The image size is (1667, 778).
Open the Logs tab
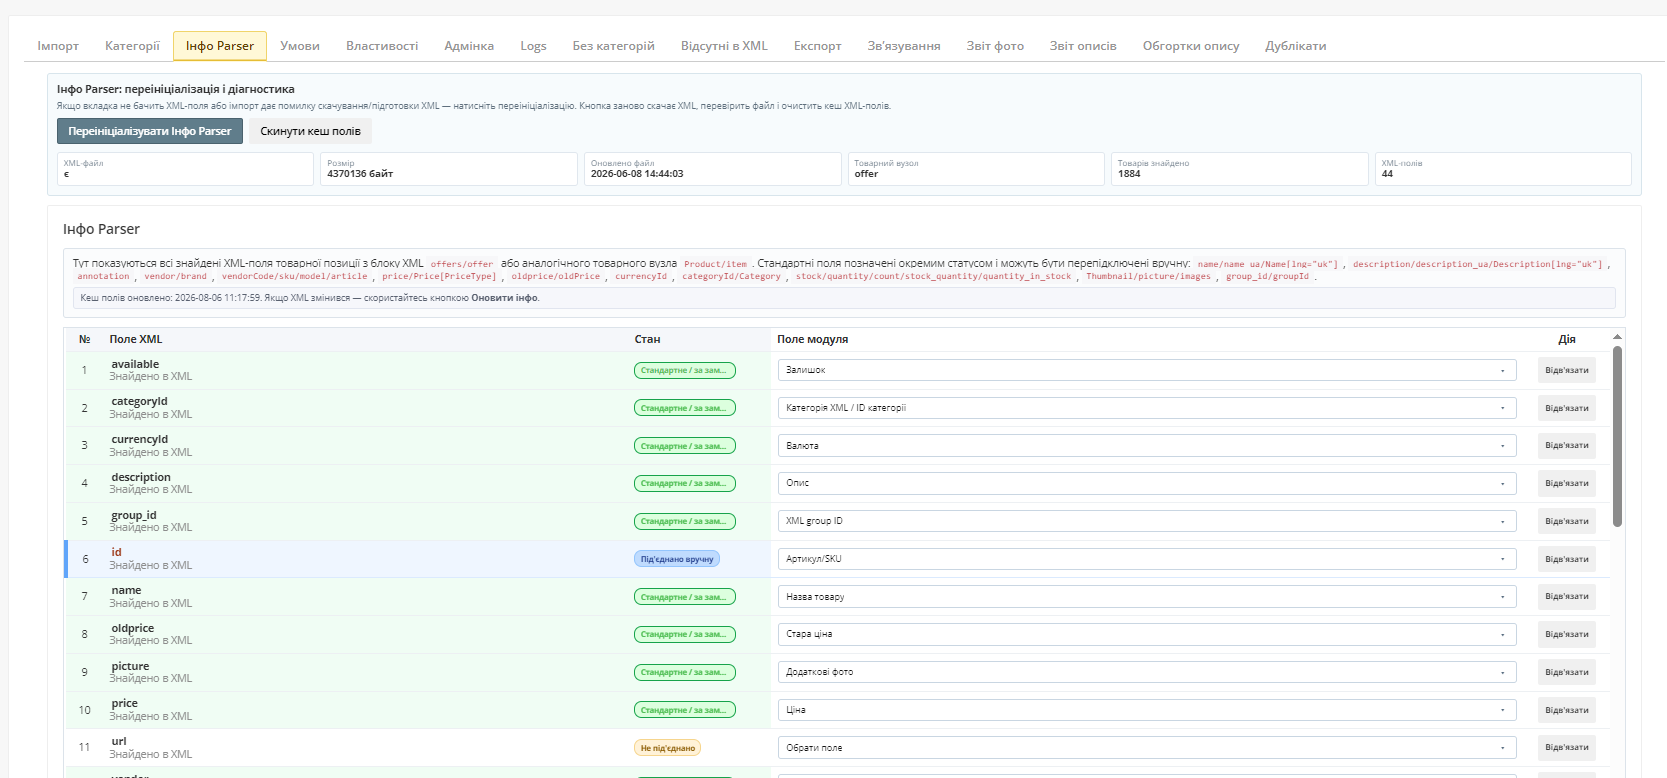[x=533, y=46]
